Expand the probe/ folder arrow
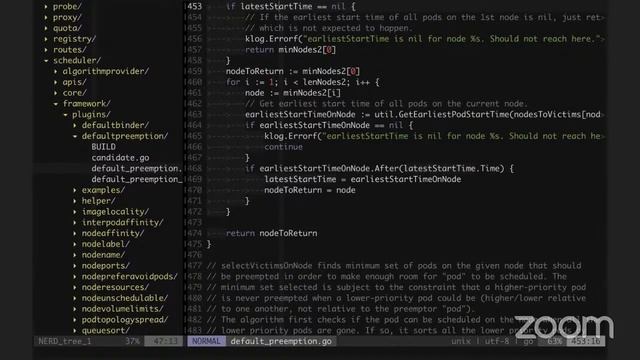640x360 pixels. (x=46, y=7)
